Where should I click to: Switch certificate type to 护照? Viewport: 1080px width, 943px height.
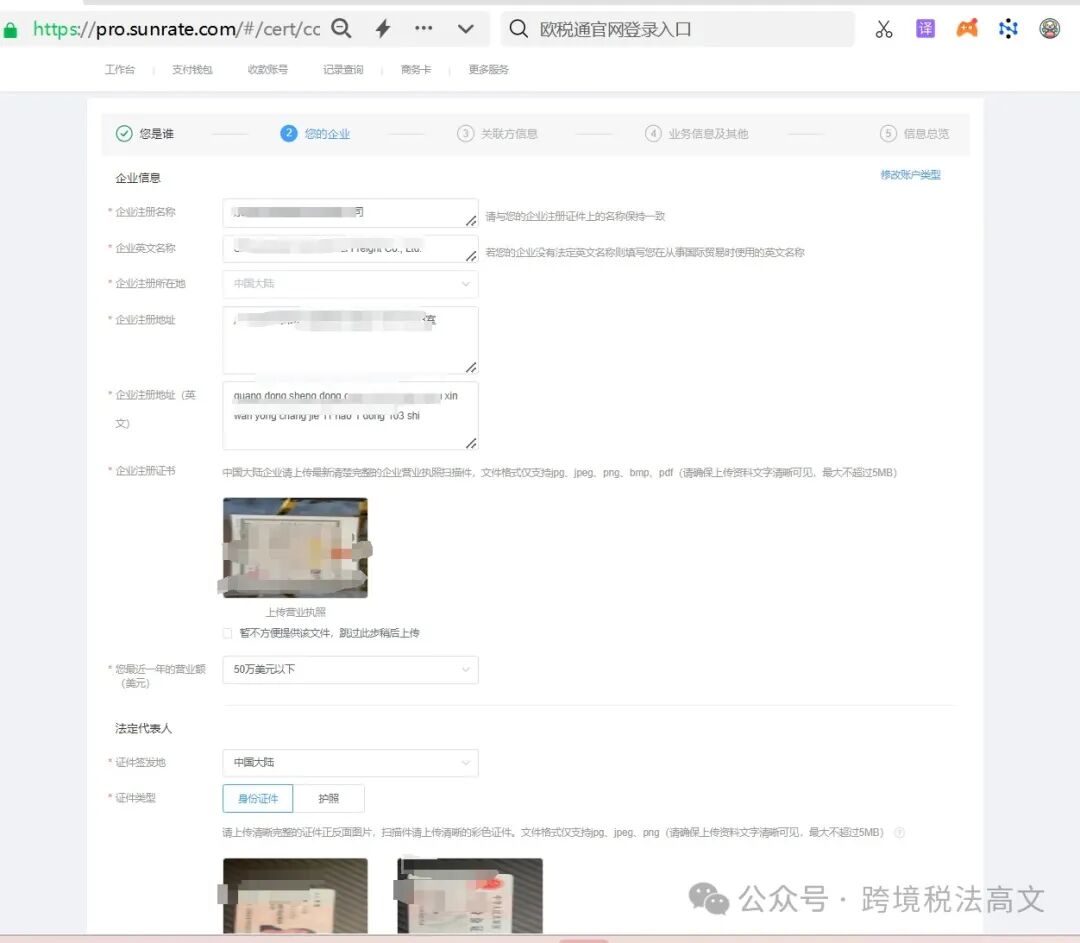coord(330,798)
